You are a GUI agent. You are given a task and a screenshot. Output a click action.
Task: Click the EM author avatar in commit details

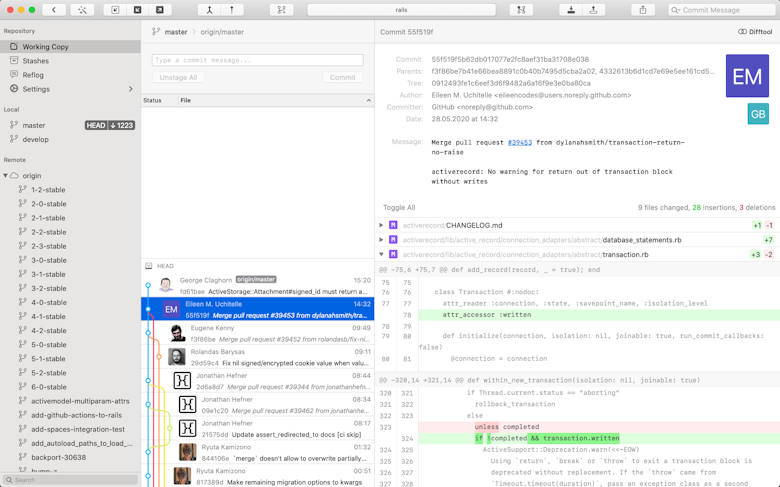pyautogui.click(x=747, y=76)
